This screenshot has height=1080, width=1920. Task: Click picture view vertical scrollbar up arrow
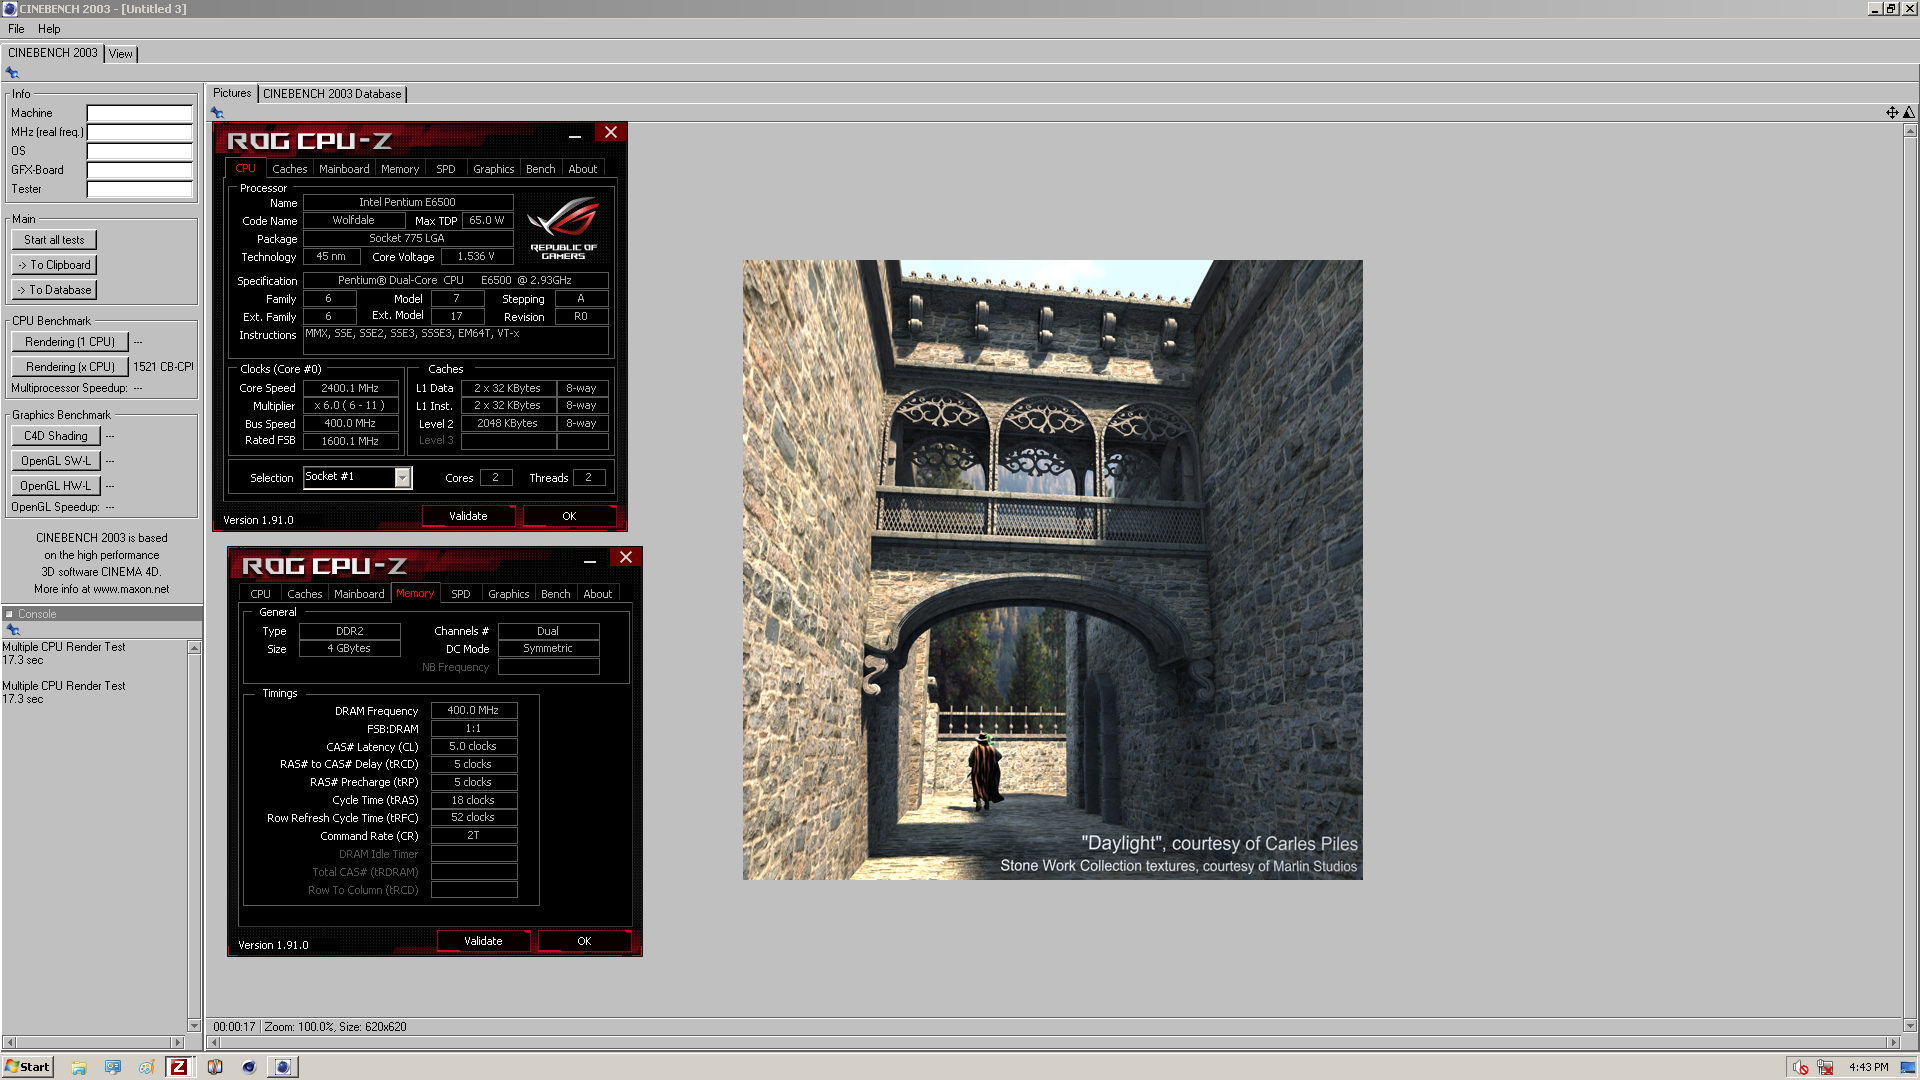pyautogui.click(x=1910, y=131)
